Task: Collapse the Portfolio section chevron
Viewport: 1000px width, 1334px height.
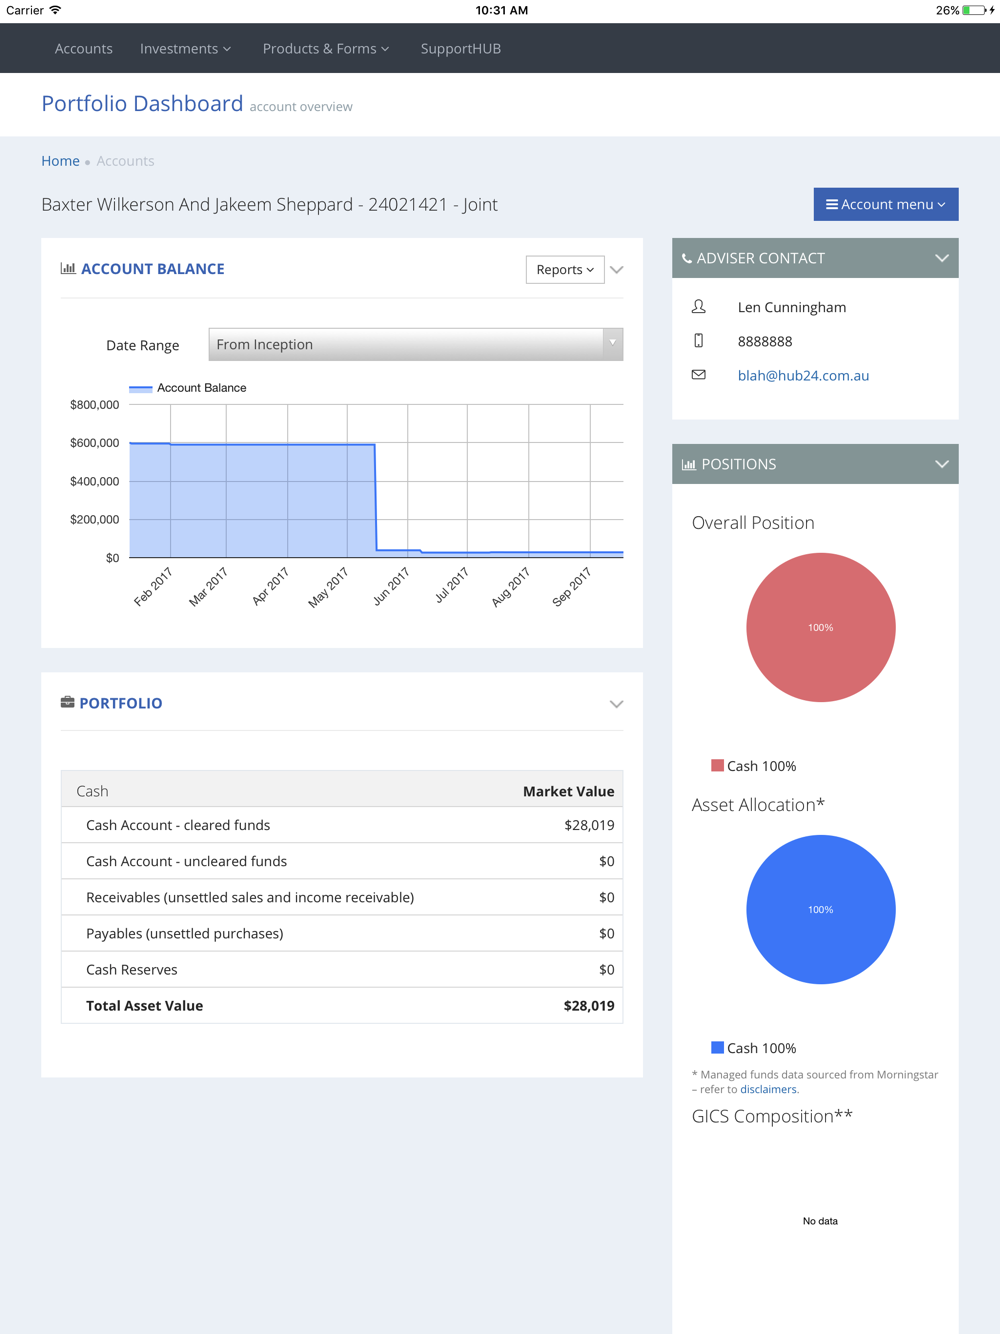Action: point(616,704)
